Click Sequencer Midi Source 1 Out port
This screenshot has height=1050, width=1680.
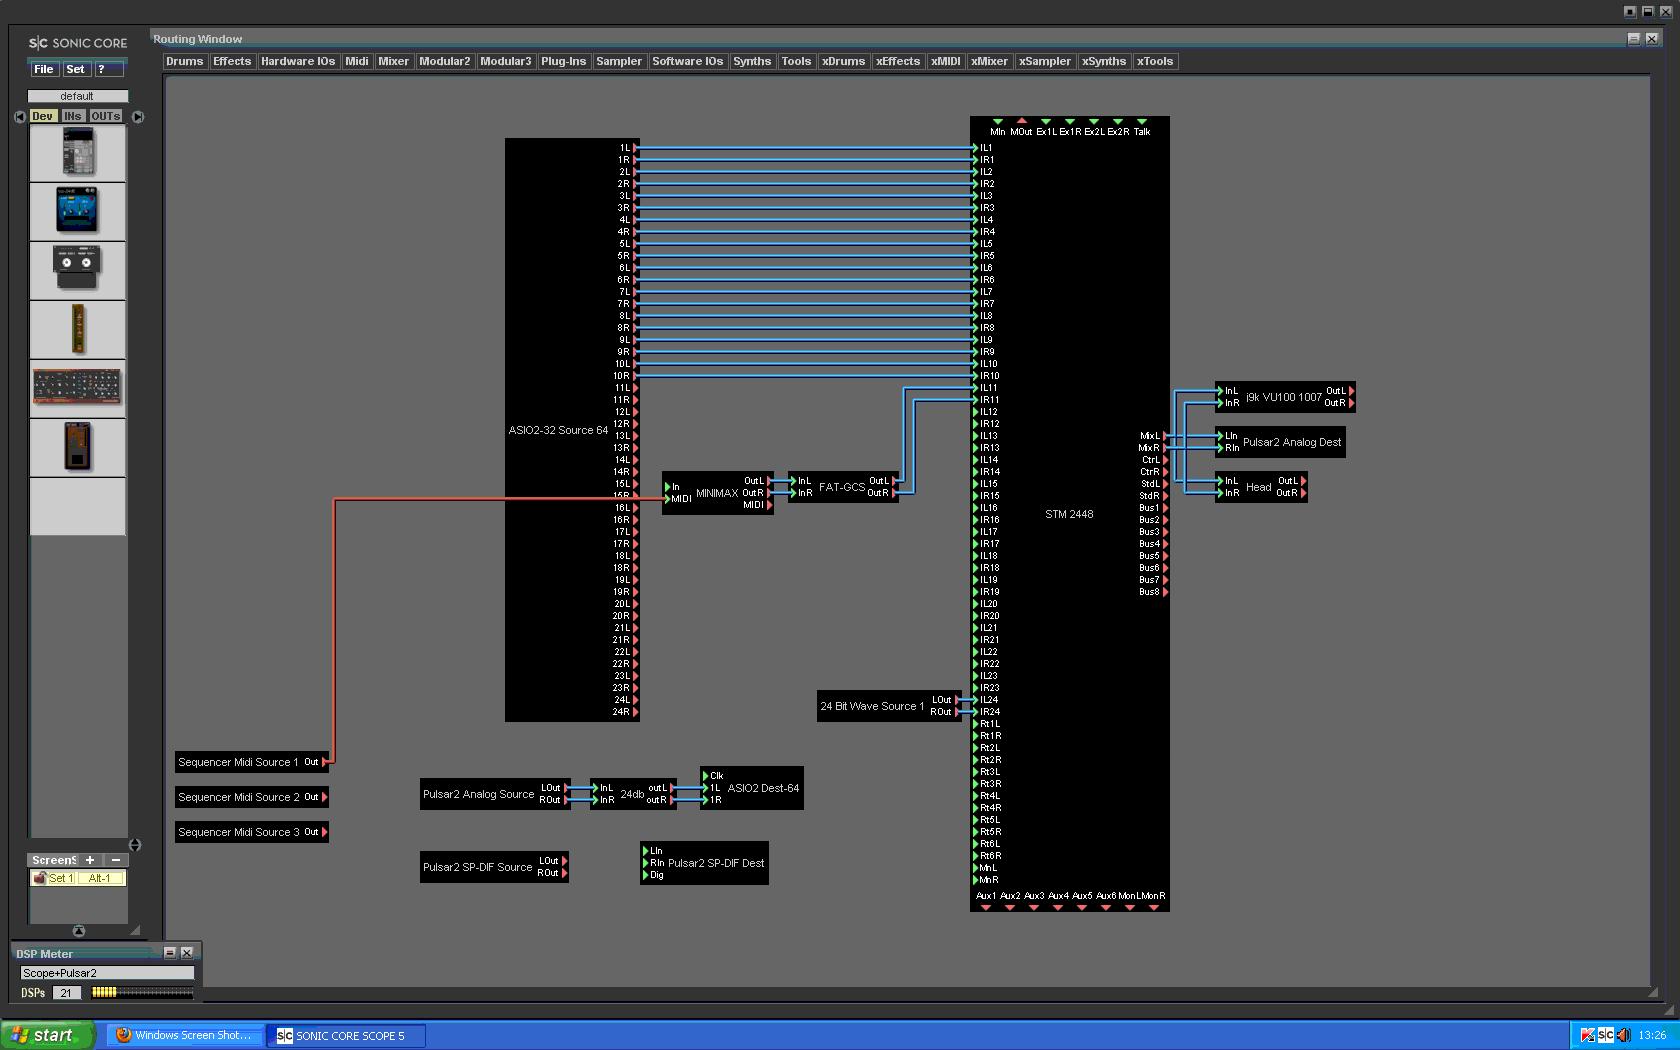(325, 762)
